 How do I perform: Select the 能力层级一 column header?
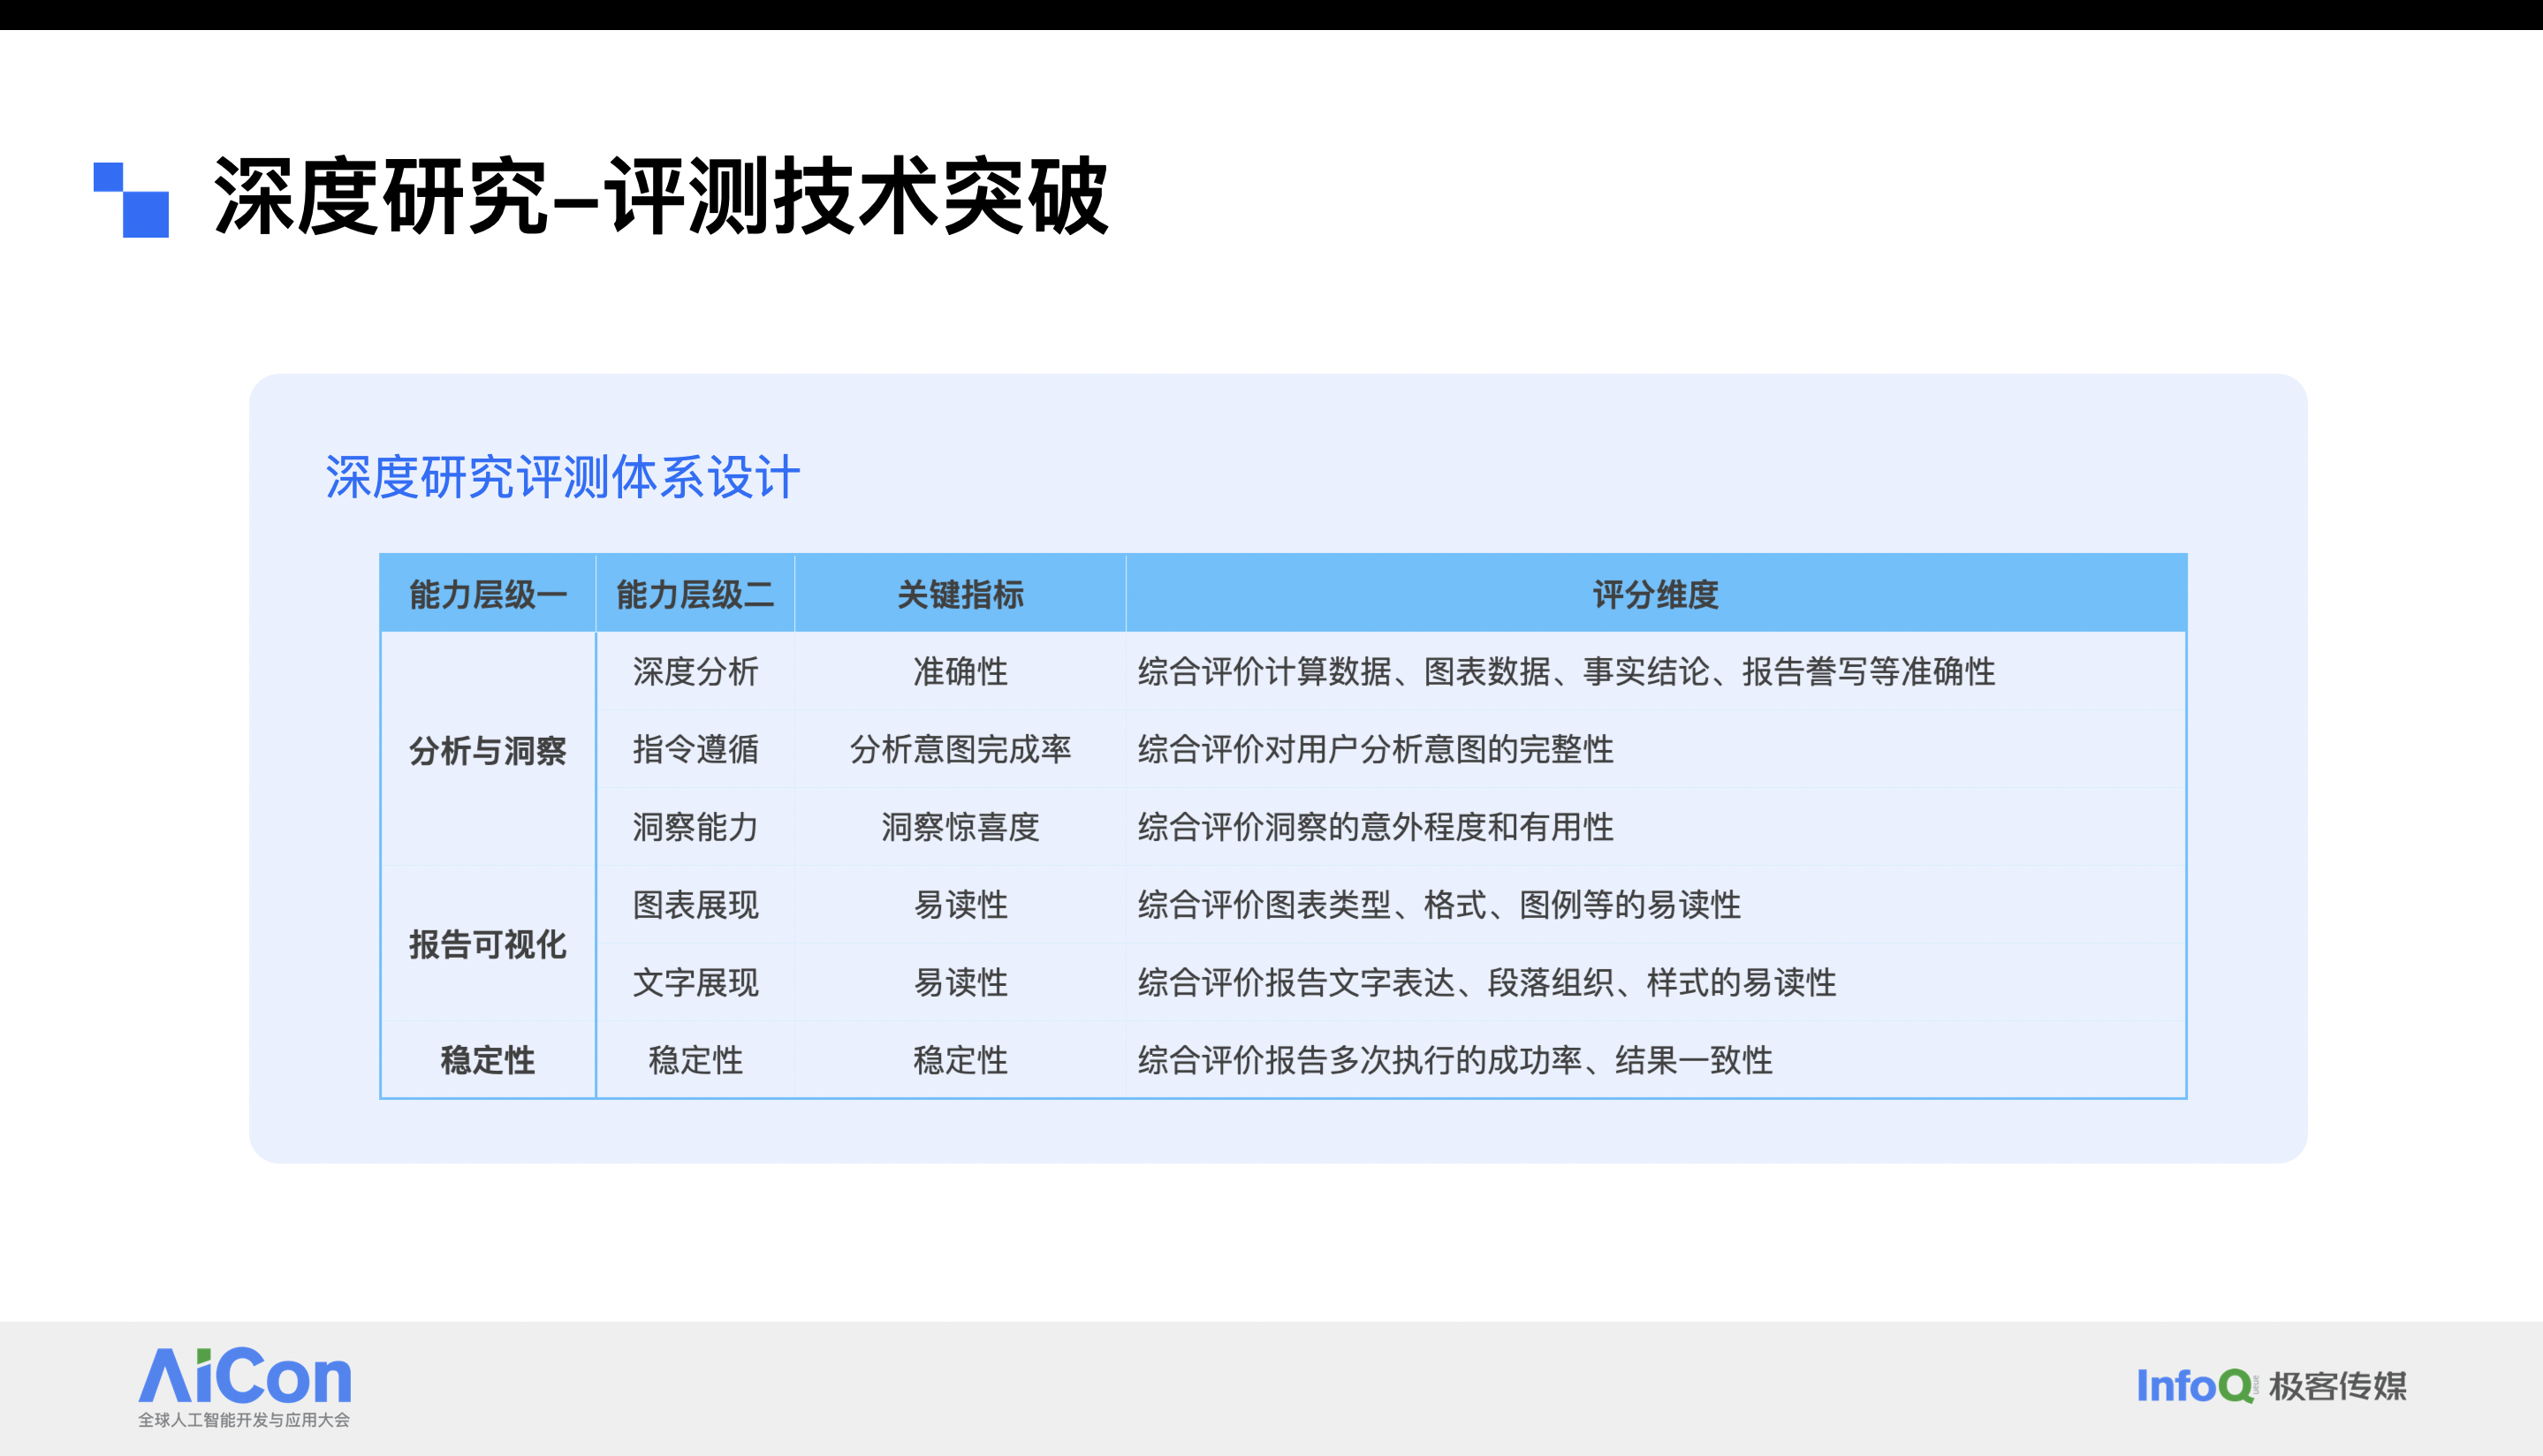point(488,595)
